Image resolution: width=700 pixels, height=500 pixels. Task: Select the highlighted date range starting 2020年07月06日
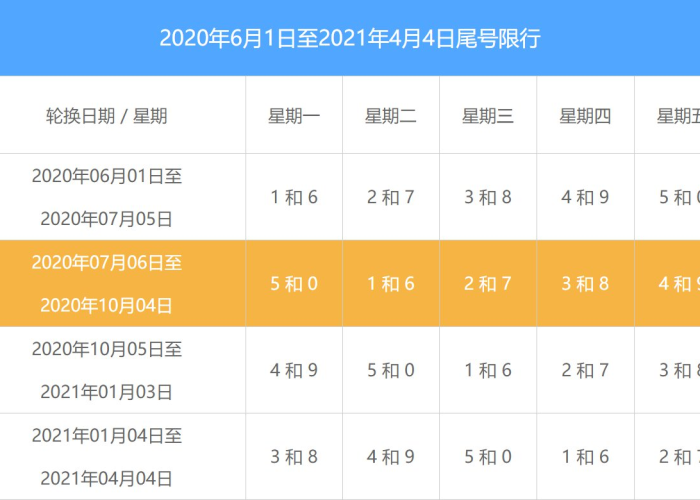[x=106, y=284]
